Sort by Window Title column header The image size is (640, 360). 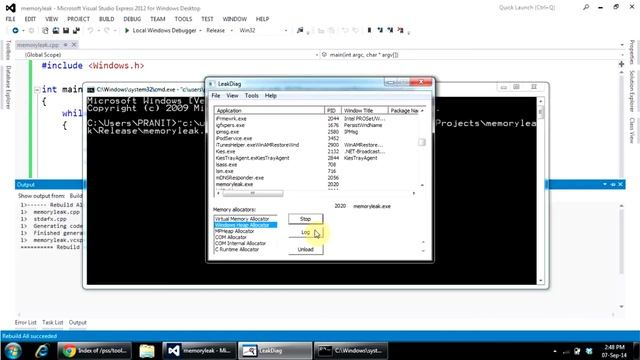pyautogui.click(x=364, y=111)
